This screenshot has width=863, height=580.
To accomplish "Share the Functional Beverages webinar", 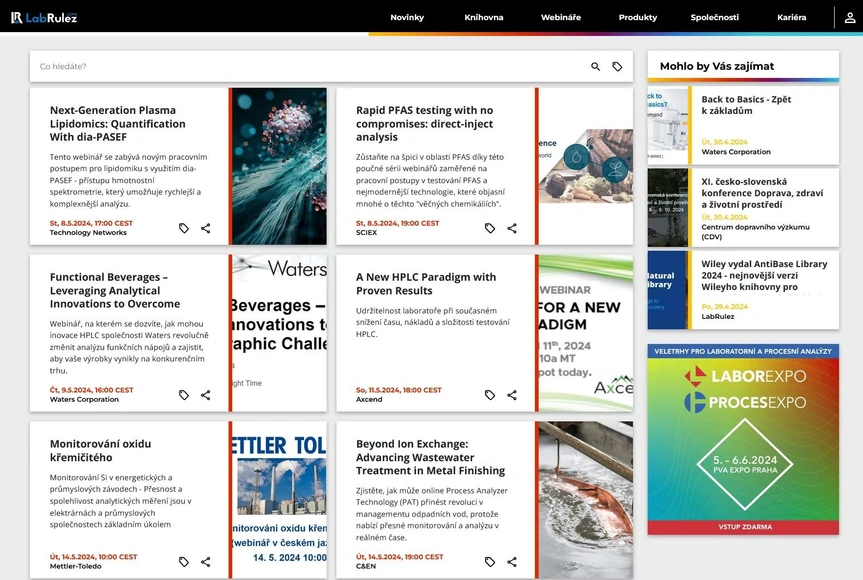I will 205,395.
